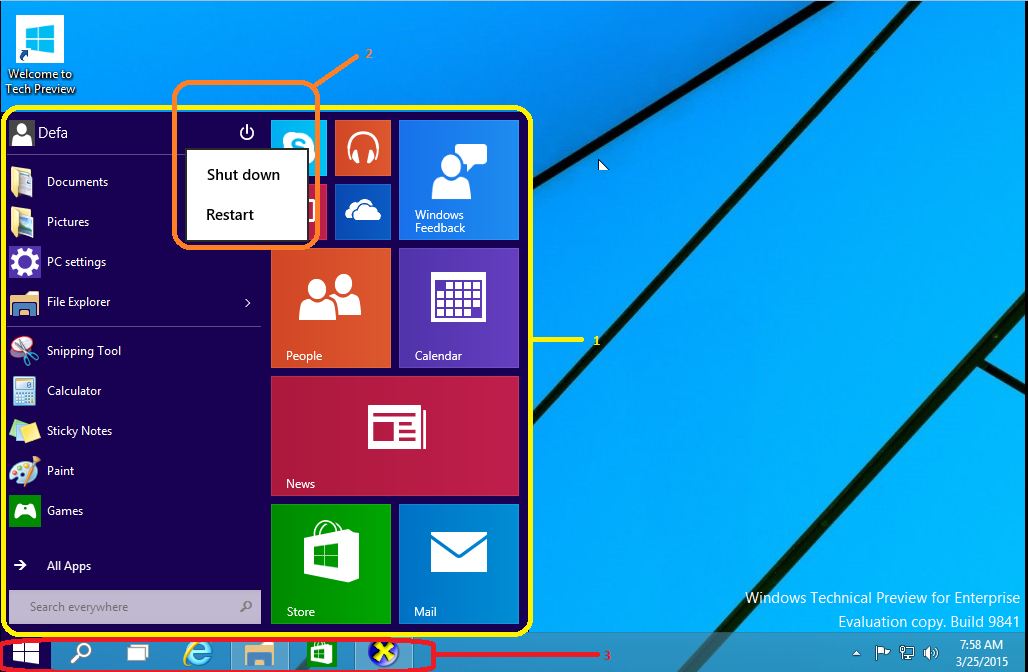Show hidden system tray icons
1028x672 pixels.
pyautogui.click(x=856, y=653)
